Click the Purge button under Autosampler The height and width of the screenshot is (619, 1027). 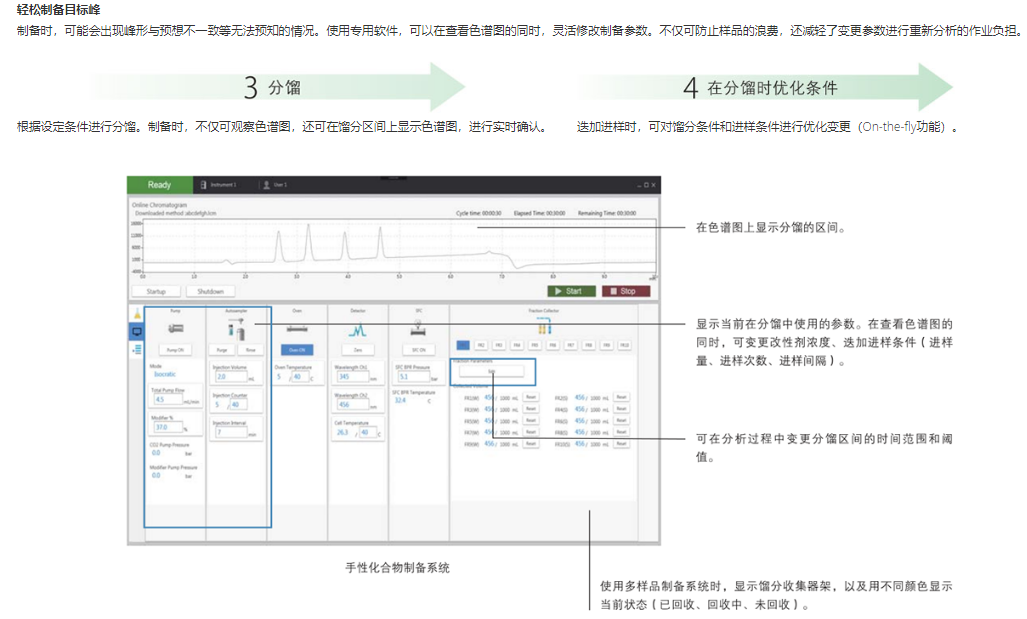coord(222,350)
